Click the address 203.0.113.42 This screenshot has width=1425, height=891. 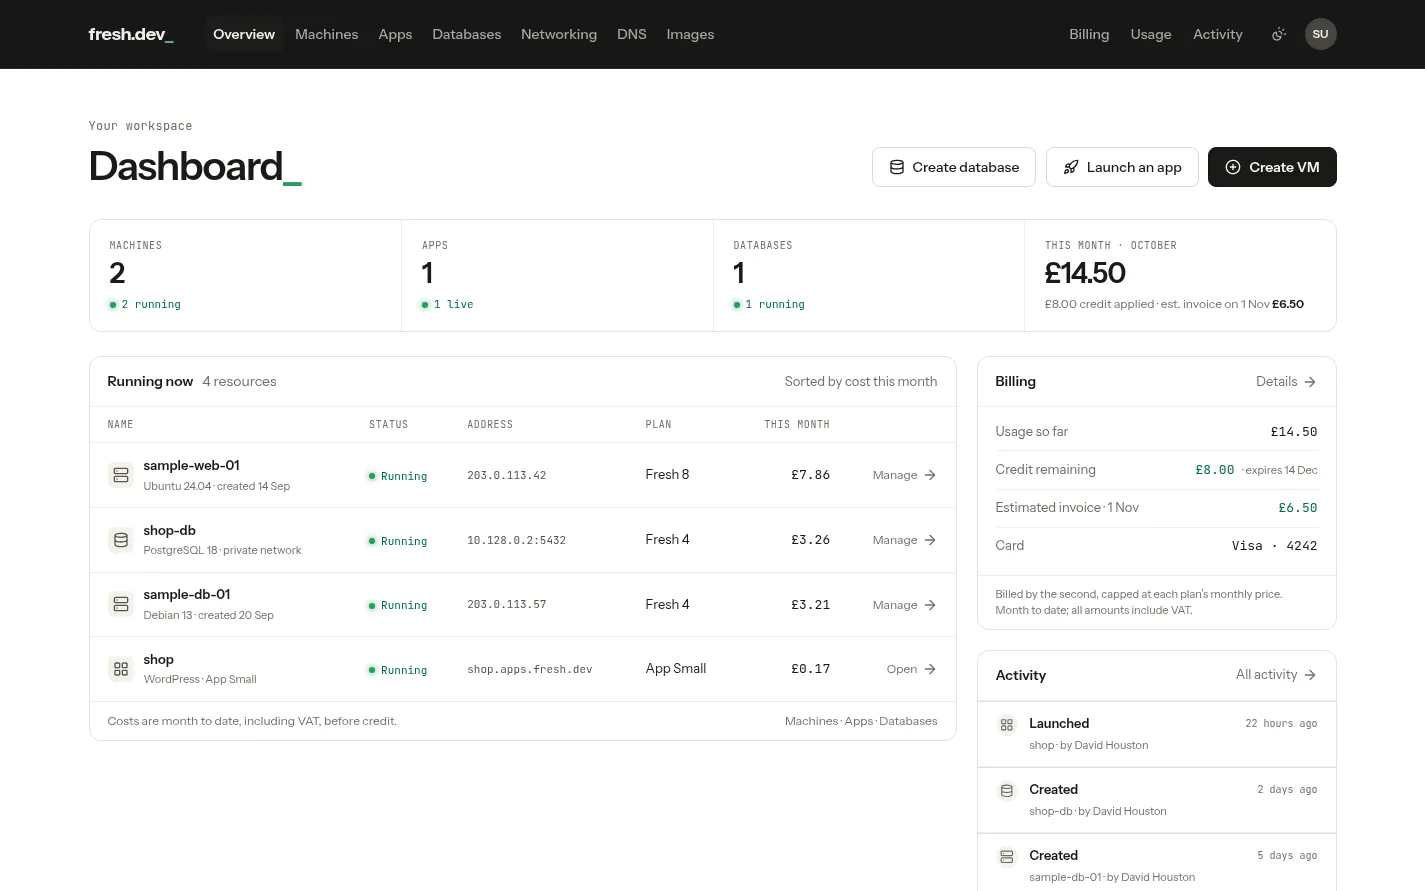(506, 476)
